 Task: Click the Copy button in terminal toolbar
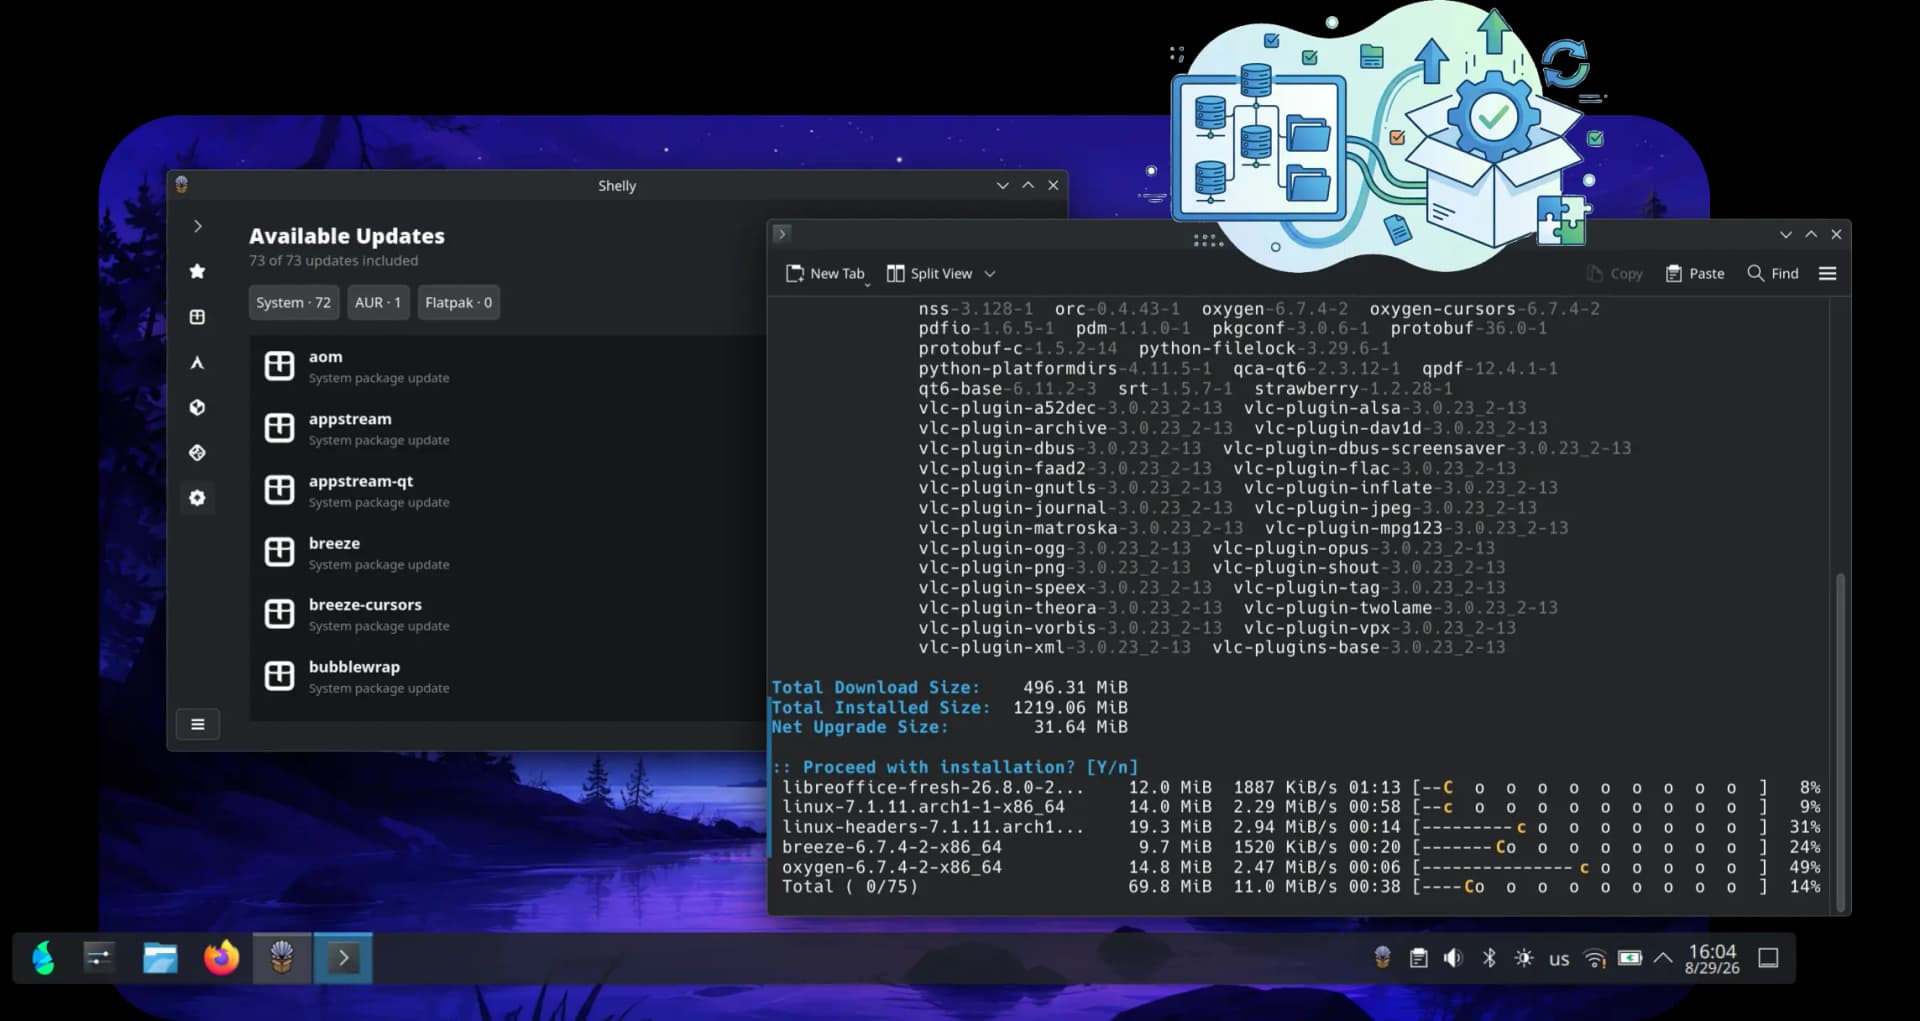click(1615, 273)
